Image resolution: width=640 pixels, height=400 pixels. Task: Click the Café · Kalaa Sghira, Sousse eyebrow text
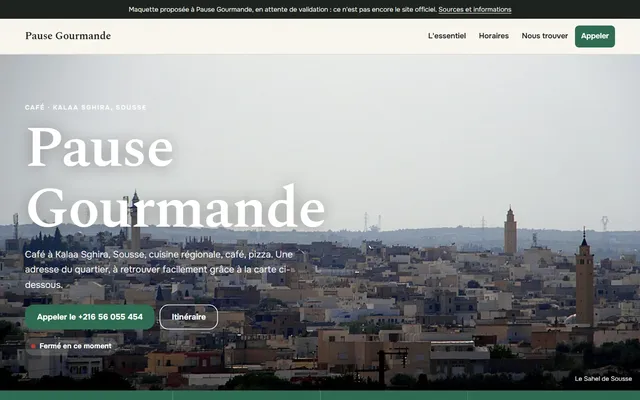(85, 107)
